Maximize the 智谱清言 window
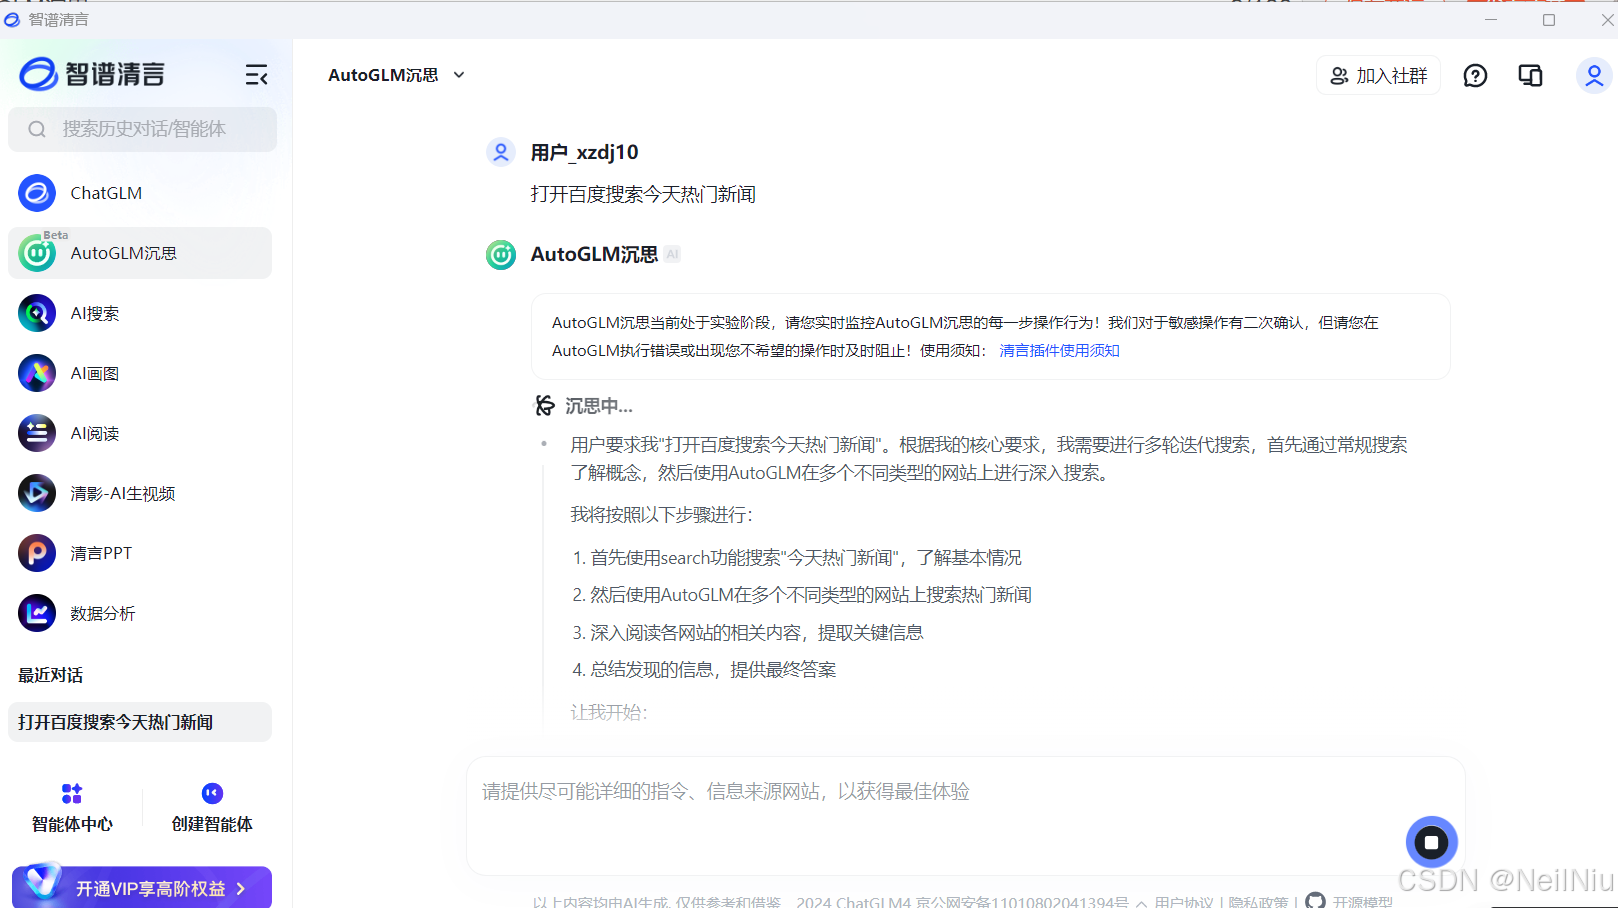Image resolution: width=1618 pixels, height=908 pixels. click(1549, 19)
